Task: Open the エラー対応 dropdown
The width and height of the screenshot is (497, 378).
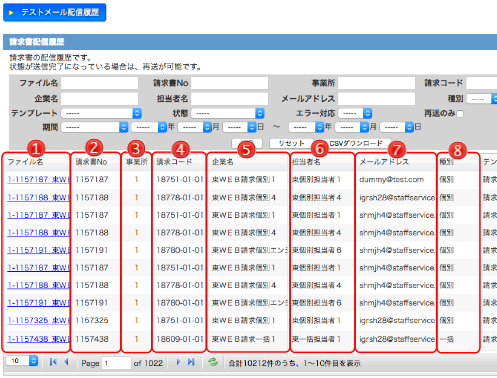Action: [x=355, y=113]
